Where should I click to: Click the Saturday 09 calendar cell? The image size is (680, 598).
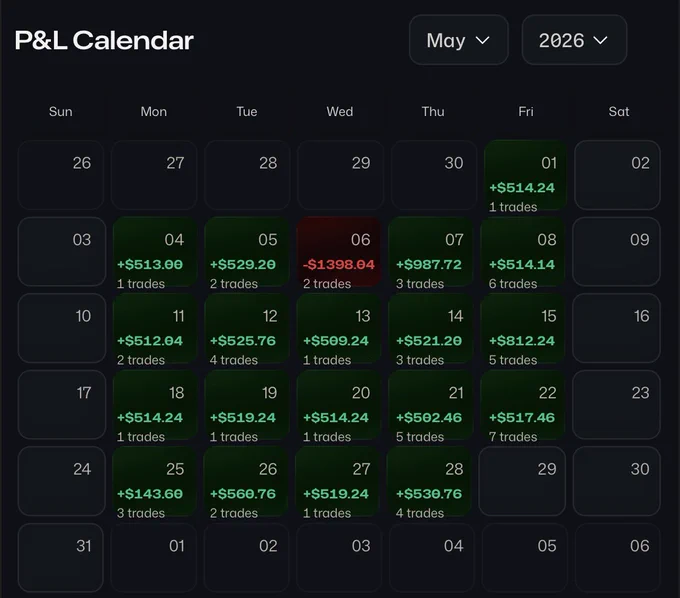(x=616, y=252)
